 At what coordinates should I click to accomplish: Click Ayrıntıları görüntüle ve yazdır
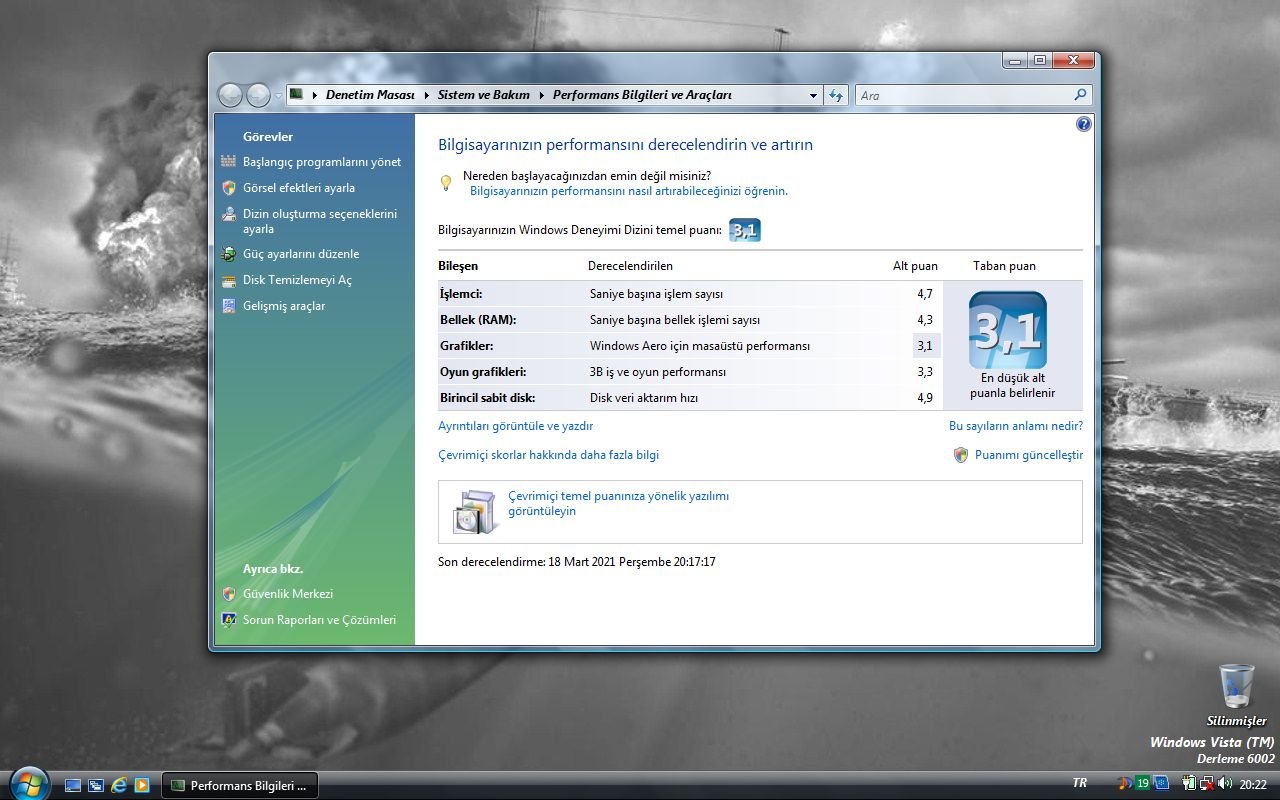(x=516, y=426)
